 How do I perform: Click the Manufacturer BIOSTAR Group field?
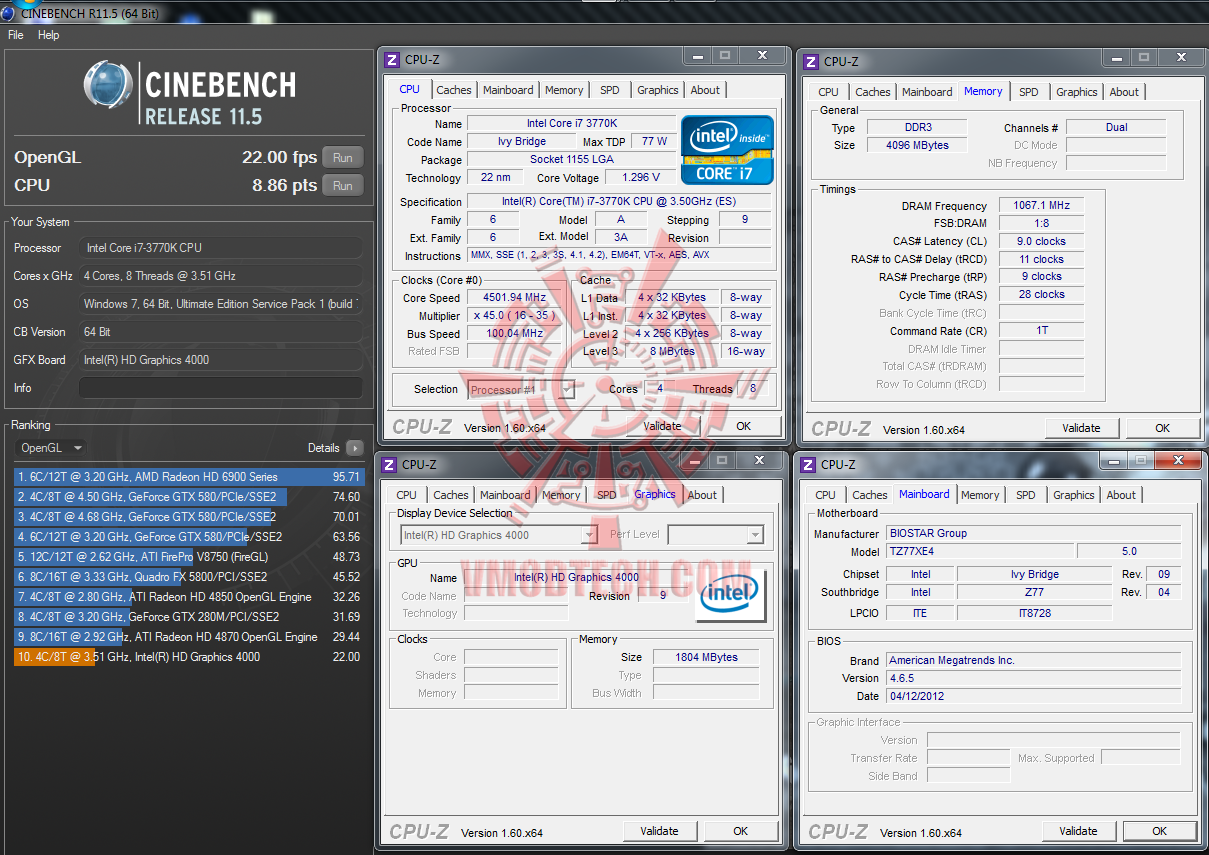[1033, 533]
